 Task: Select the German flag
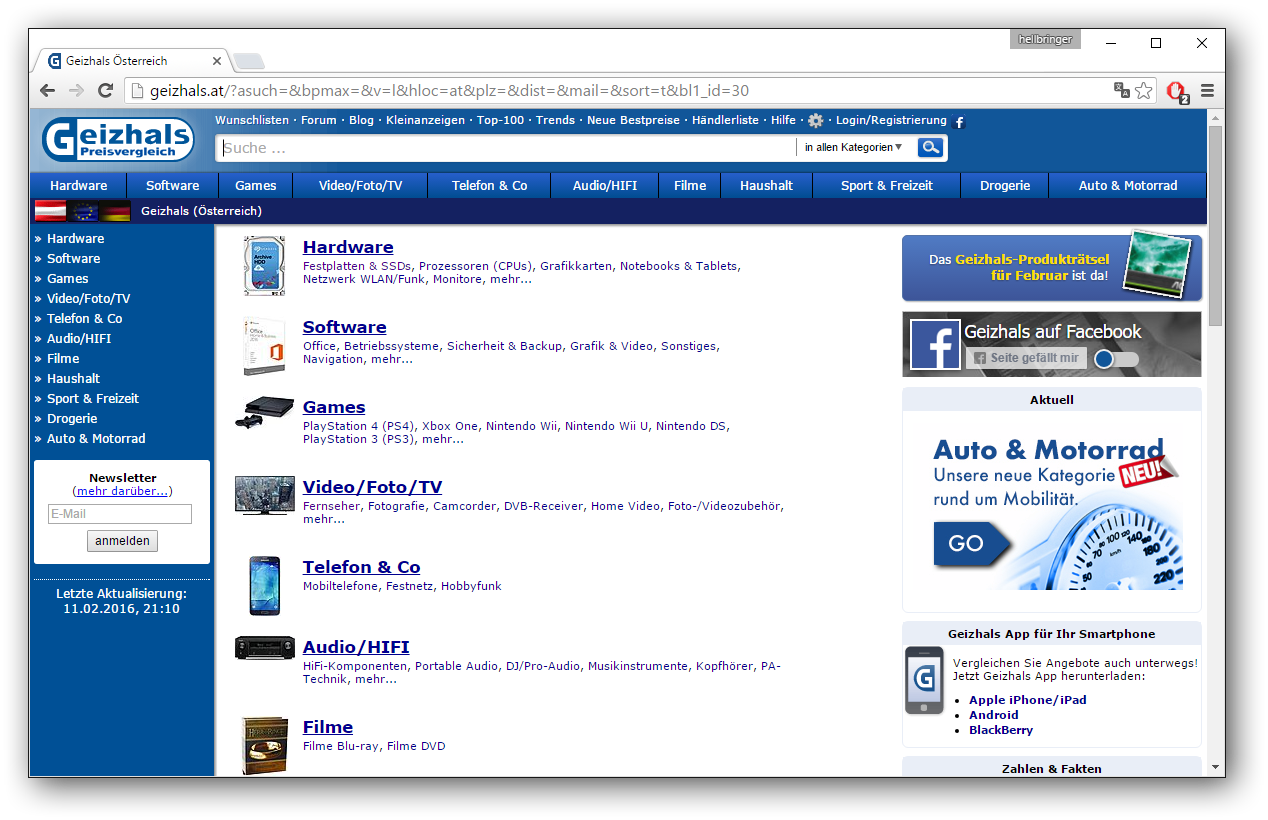click(x=115, y=211)
